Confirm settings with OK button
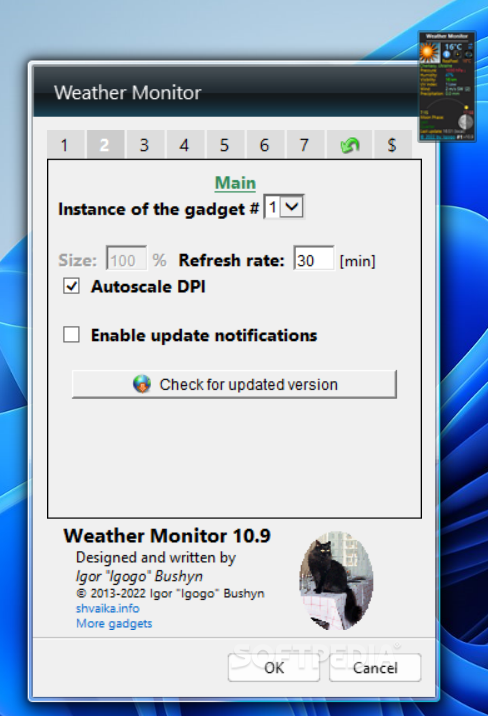 tap(274, 668)
